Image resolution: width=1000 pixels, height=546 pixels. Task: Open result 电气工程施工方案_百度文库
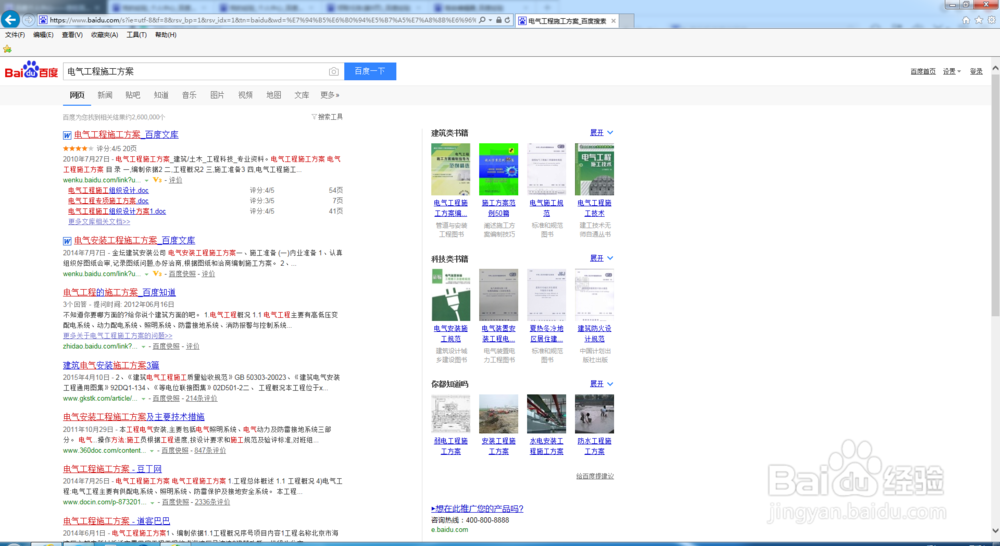126,135
